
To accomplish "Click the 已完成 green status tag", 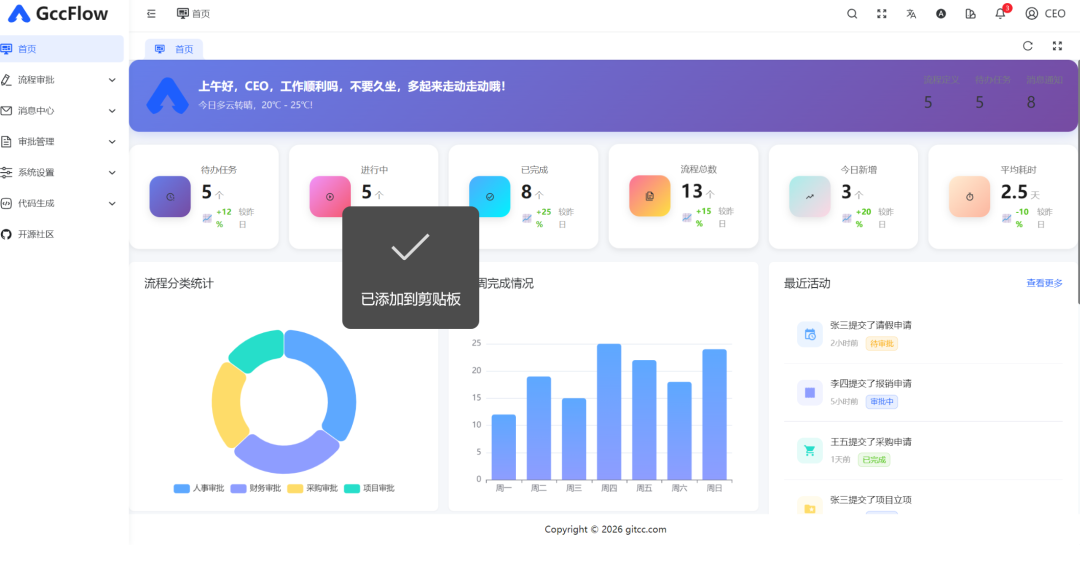I will (874, 459).
